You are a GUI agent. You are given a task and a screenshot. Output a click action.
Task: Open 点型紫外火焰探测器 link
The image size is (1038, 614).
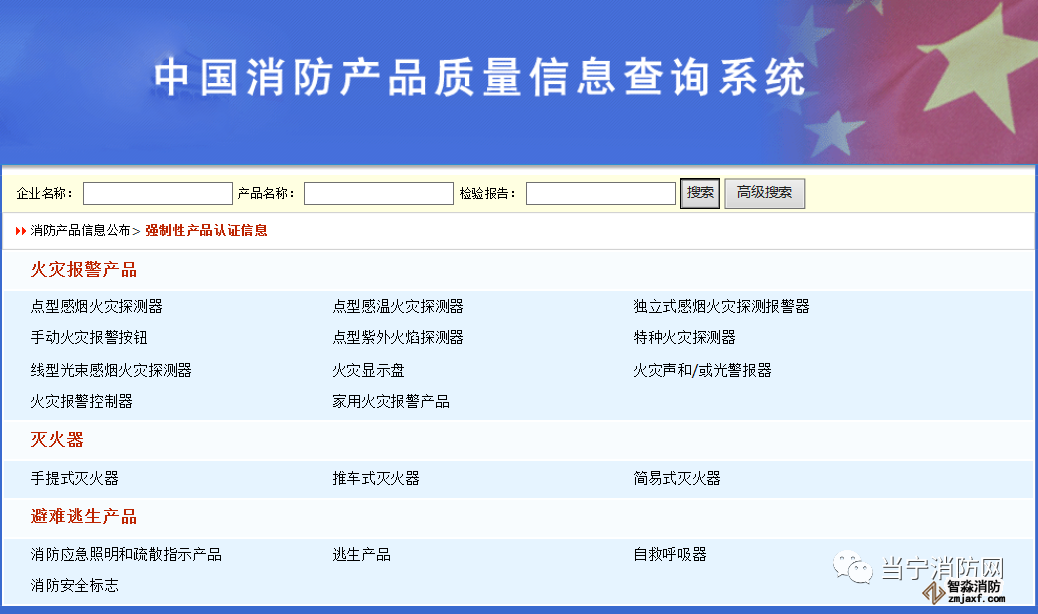pyautogui.click(x=398, y=337)
